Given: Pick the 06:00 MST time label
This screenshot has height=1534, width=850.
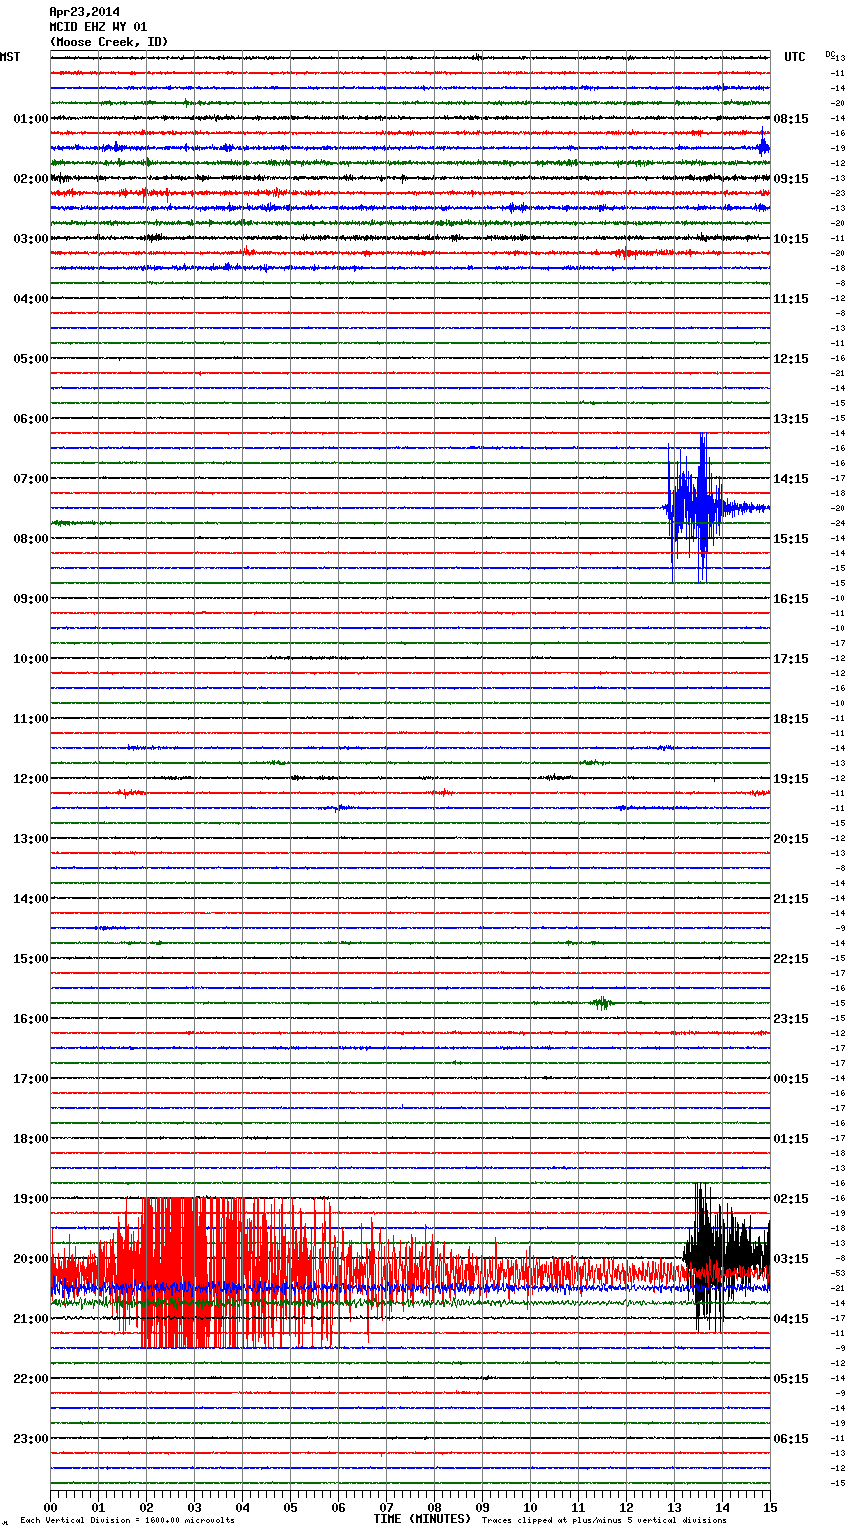Looking at the screenshot, I should click(x=31, y=419).
